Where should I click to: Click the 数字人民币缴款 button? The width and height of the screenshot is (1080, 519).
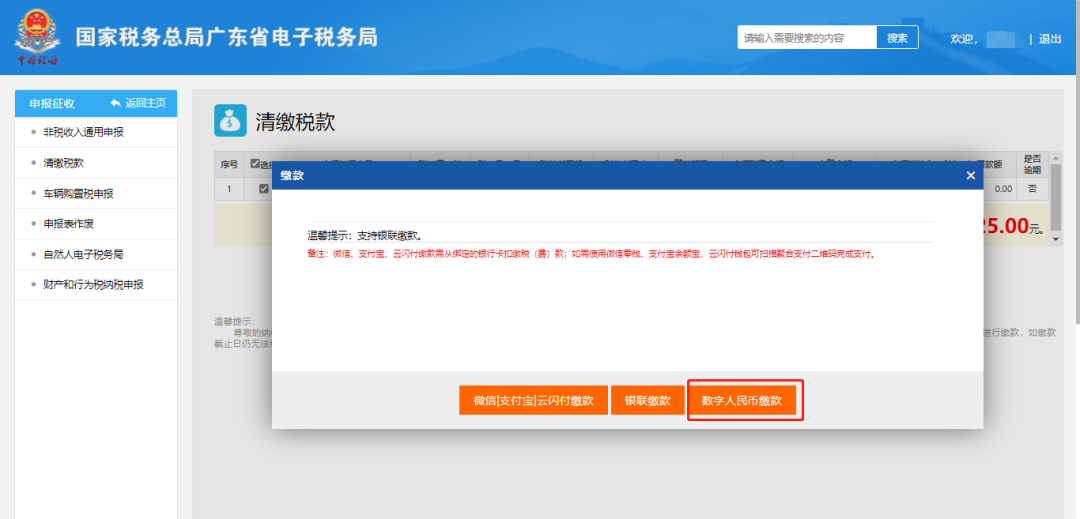[x=742, y=401]
